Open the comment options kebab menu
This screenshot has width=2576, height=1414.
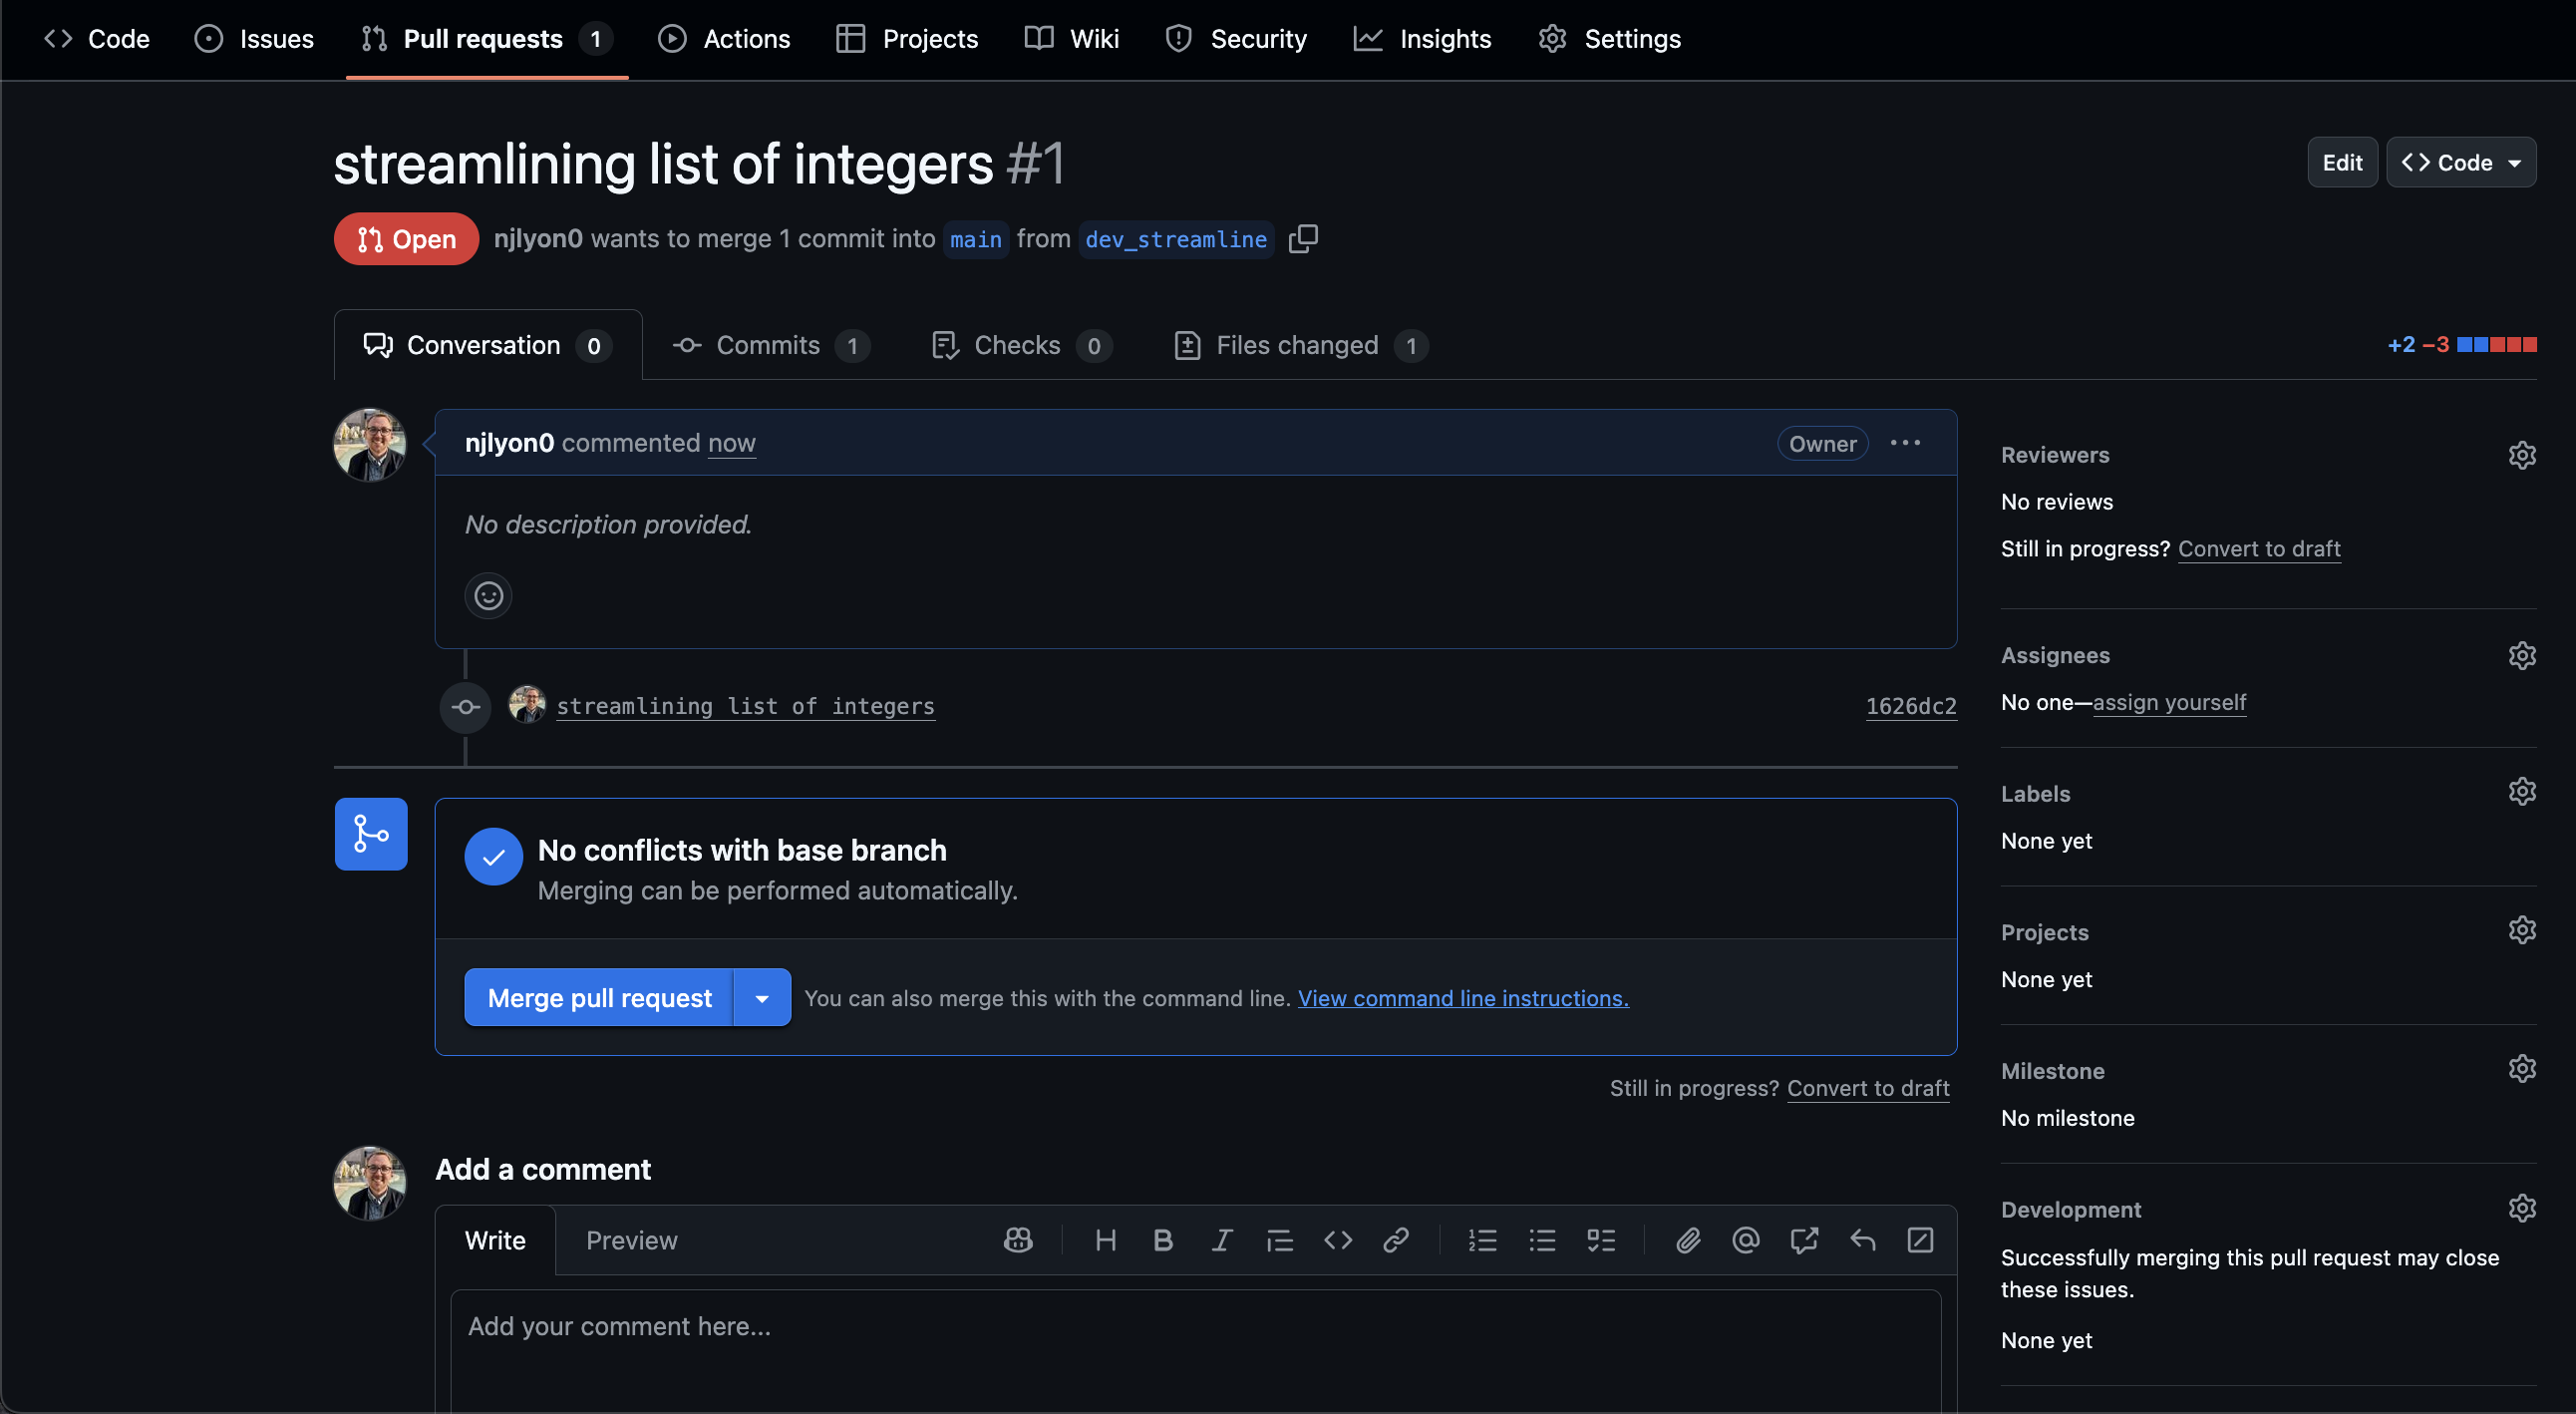[1904, 443]
